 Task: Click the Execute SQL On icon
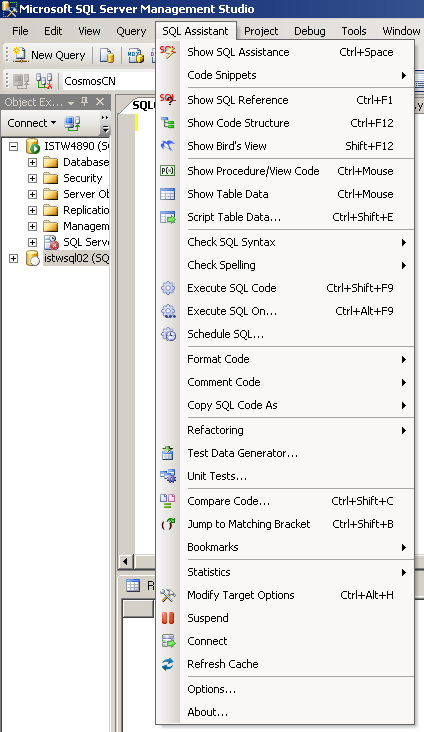point(168,311)
